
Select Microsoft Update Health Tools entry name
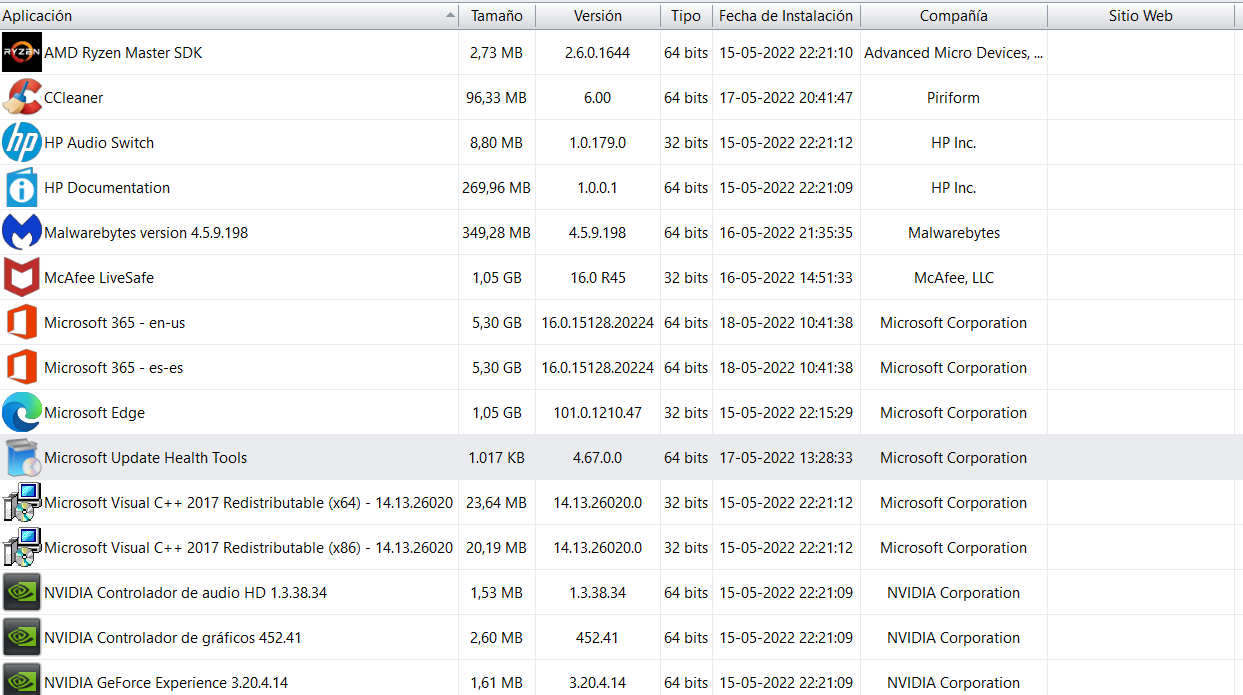coord(146,457)
